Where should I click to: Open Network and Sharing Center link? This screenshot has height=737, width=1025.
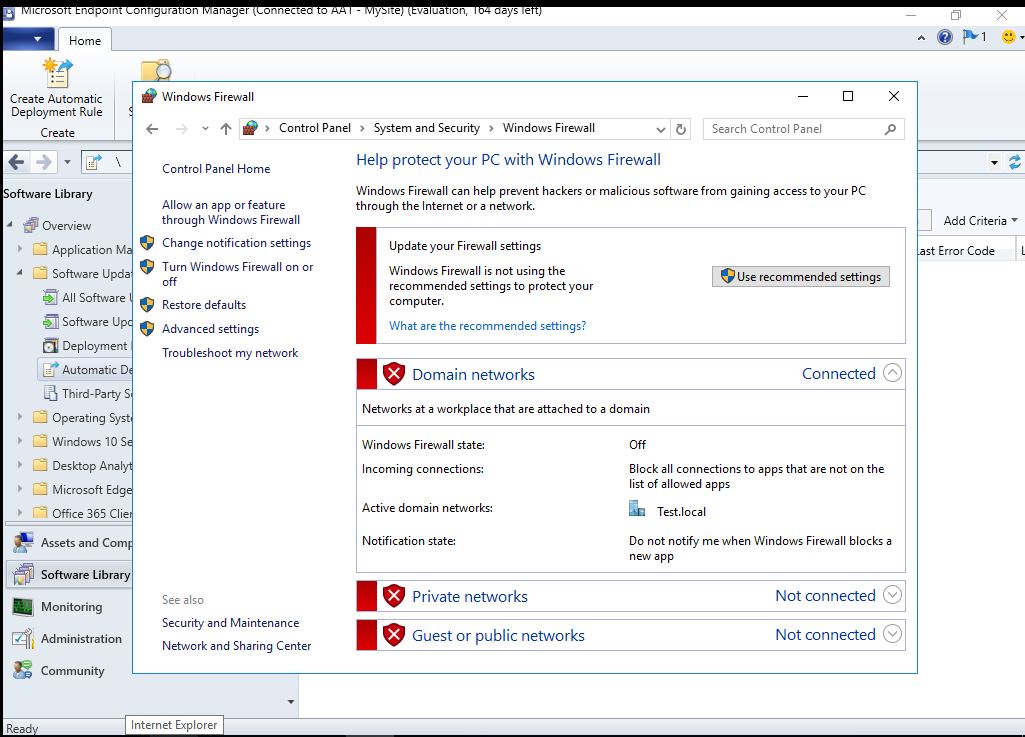237,645
